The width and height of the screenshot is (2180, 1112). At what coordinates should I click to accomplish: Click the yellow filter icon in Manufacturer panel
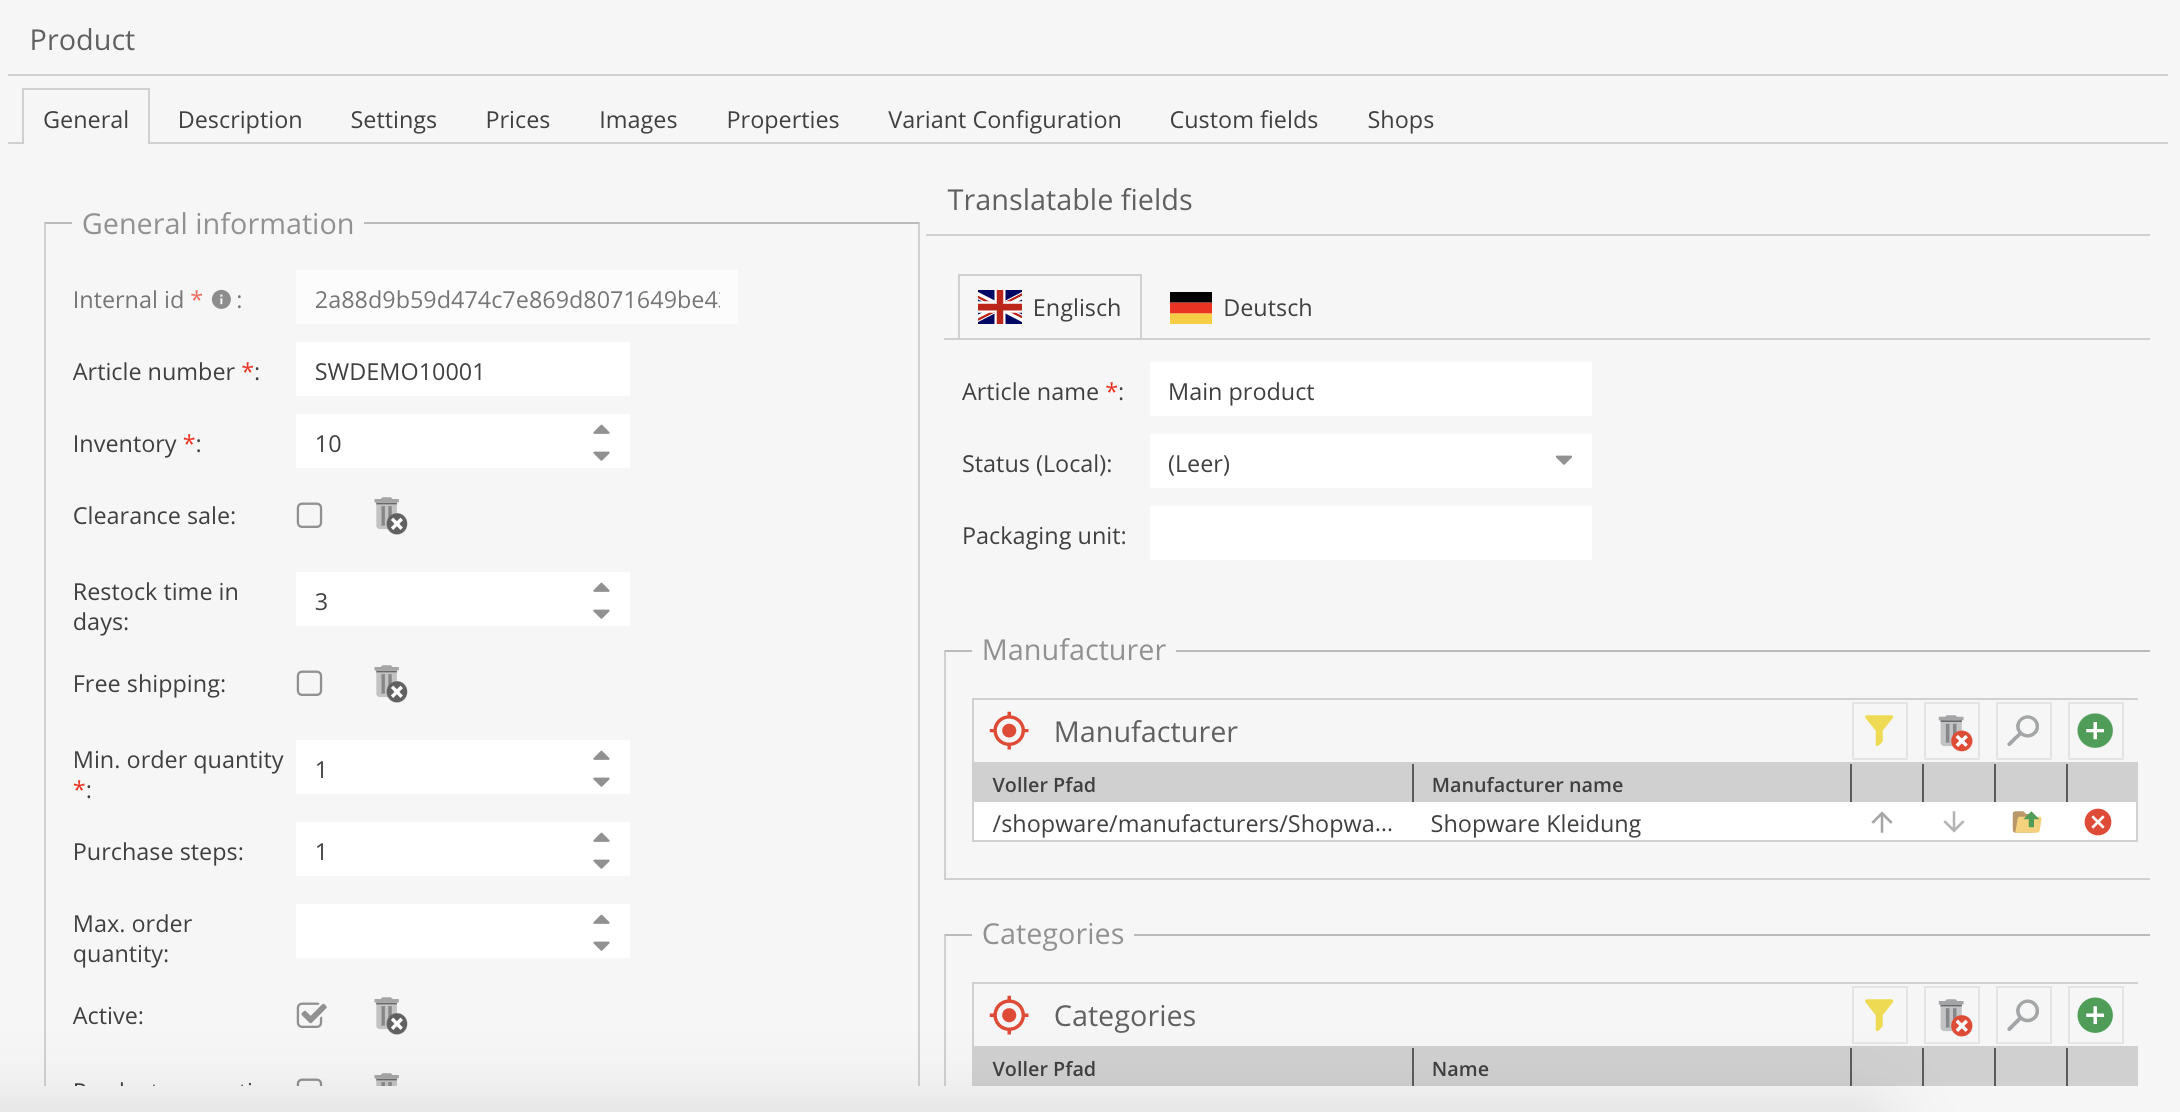[1879, 731]
